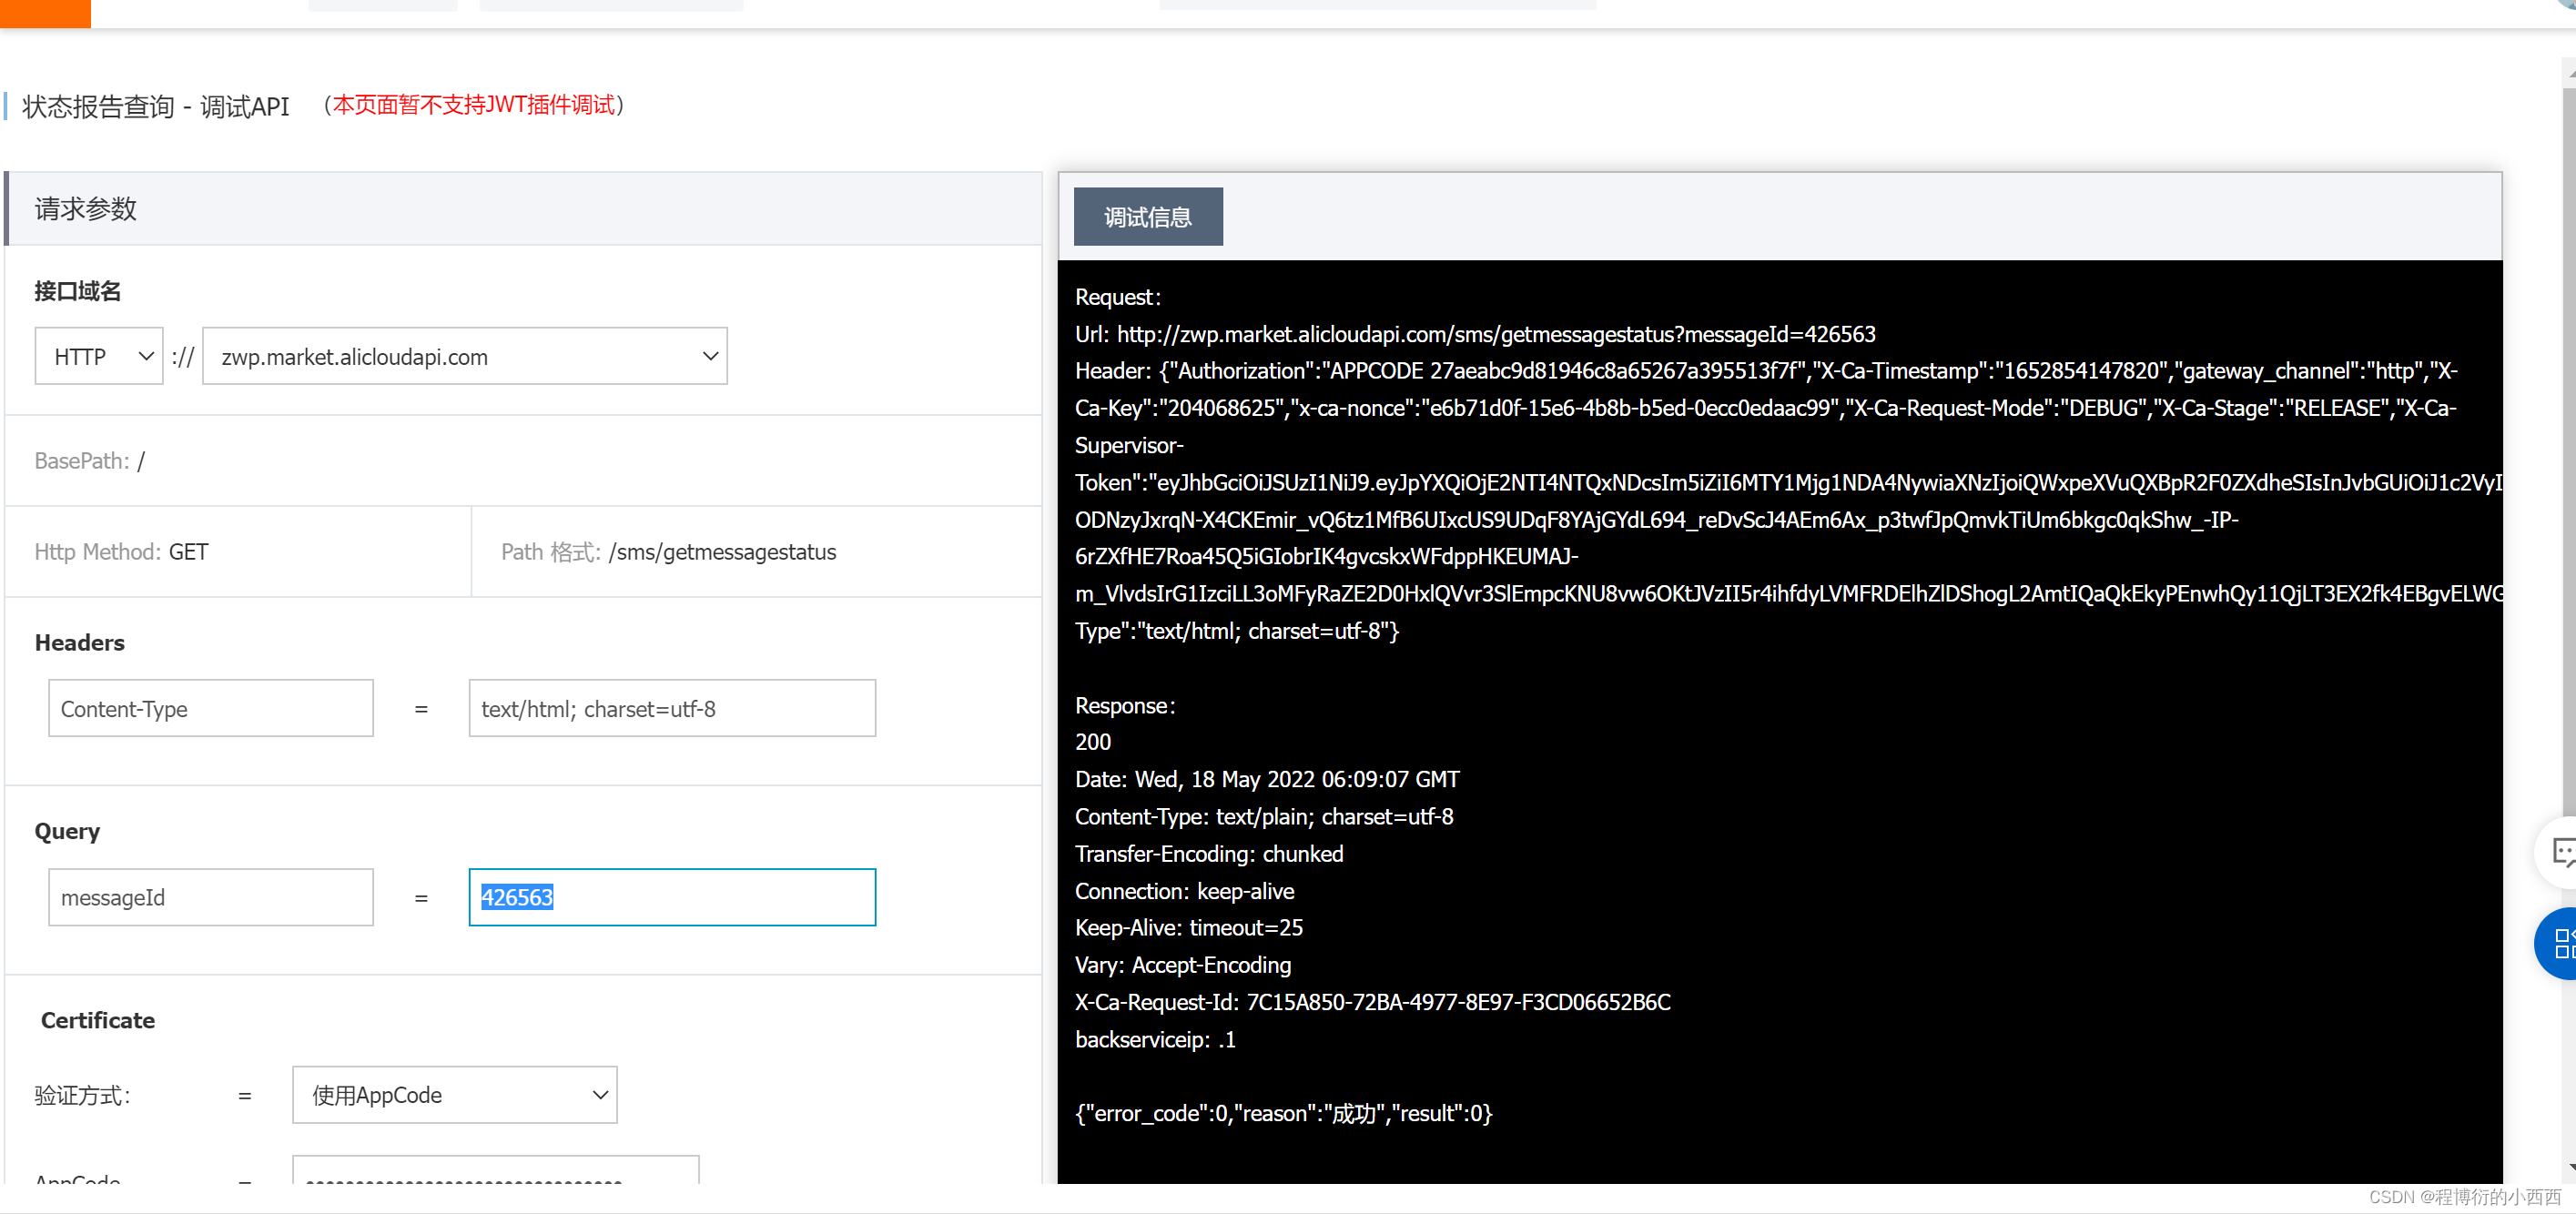2576x1214 pixels.
Task: Click the messageId query name field
Action: [x=210, y=897]
